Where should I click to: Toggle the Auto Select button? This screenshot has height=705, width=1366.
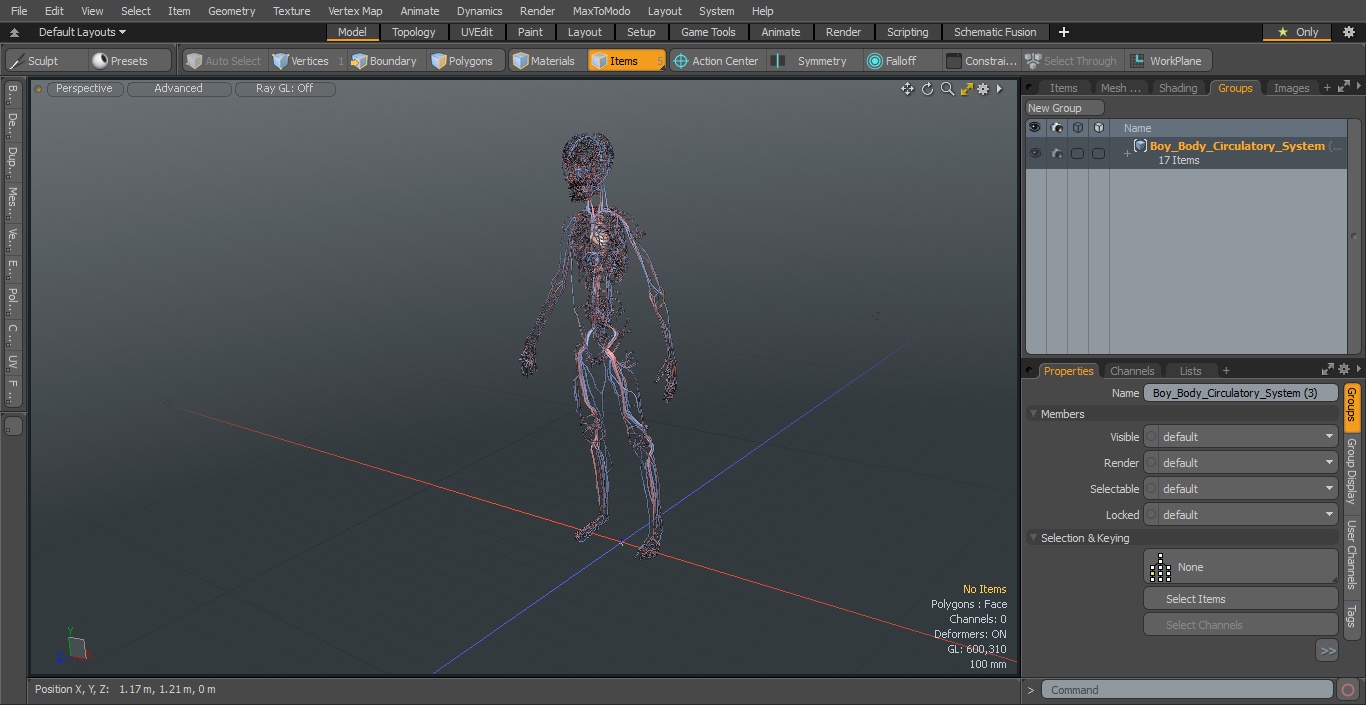click(x=223, y=61)
